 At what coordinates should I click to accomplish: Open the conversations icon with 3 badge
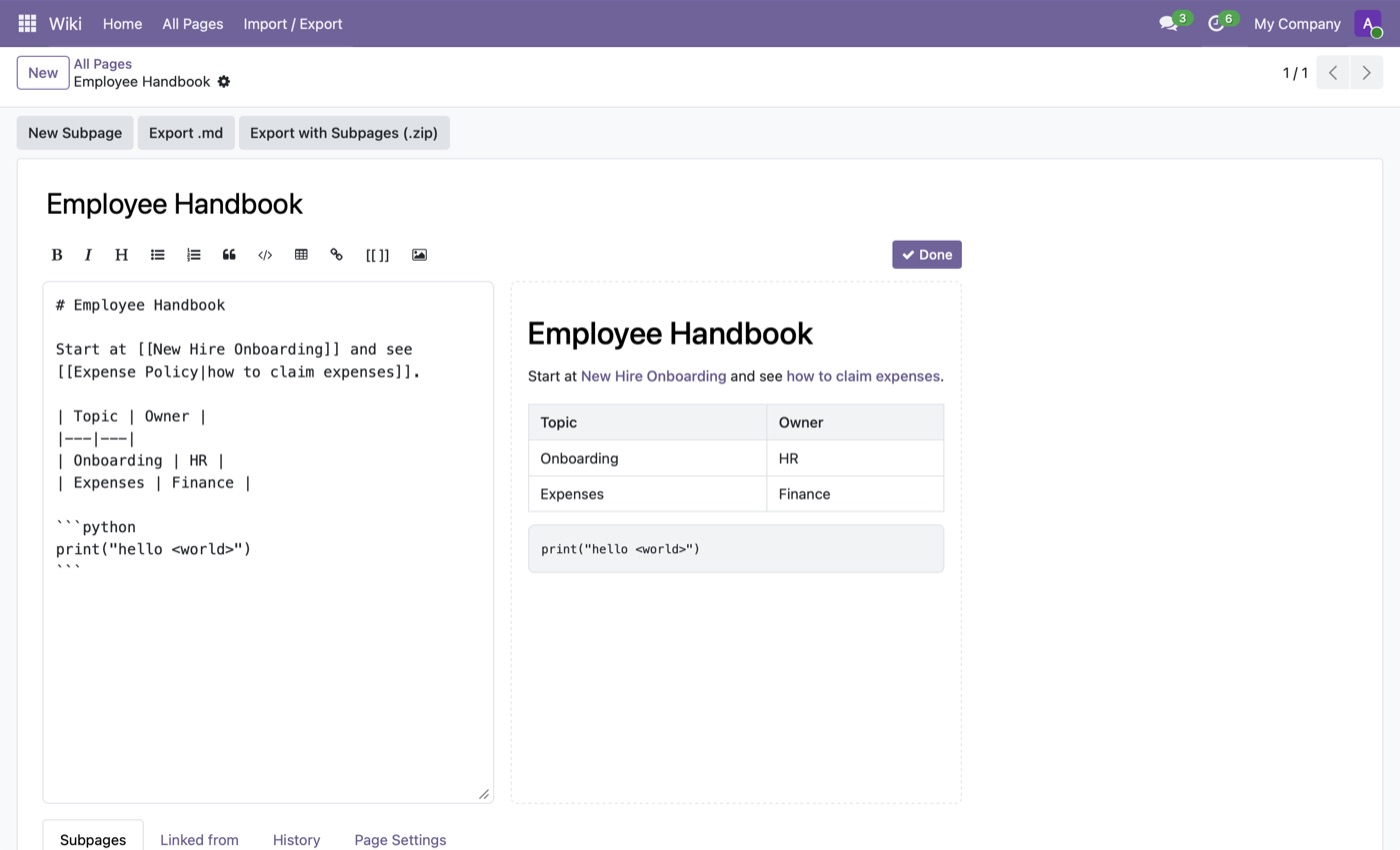tap(1168, 23)
